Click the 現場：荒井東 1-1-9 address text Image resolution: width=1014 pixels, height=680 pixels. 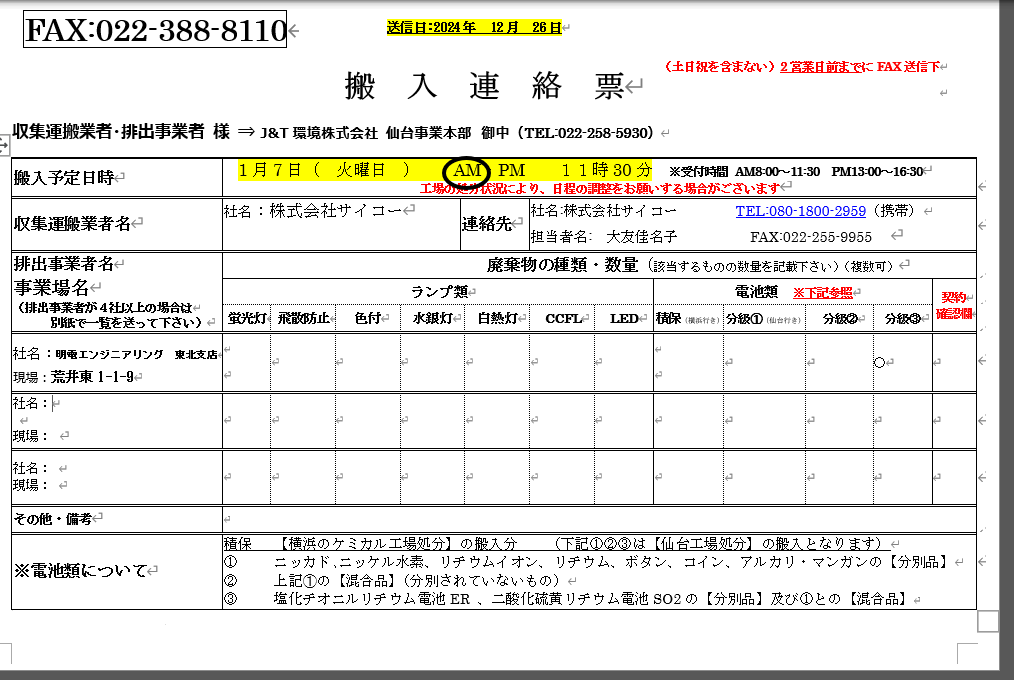pos(73,377)
